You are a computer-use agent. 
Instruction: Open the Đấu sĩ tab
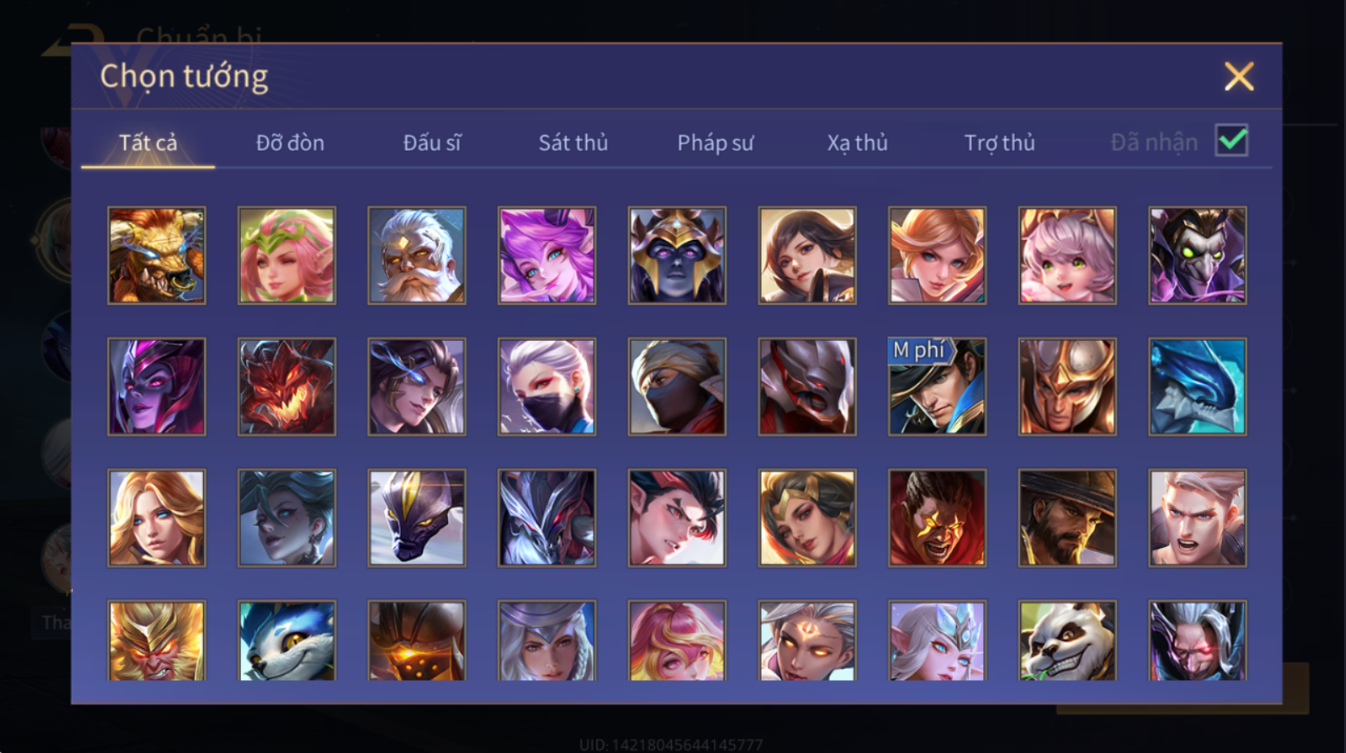coord(432,143)
